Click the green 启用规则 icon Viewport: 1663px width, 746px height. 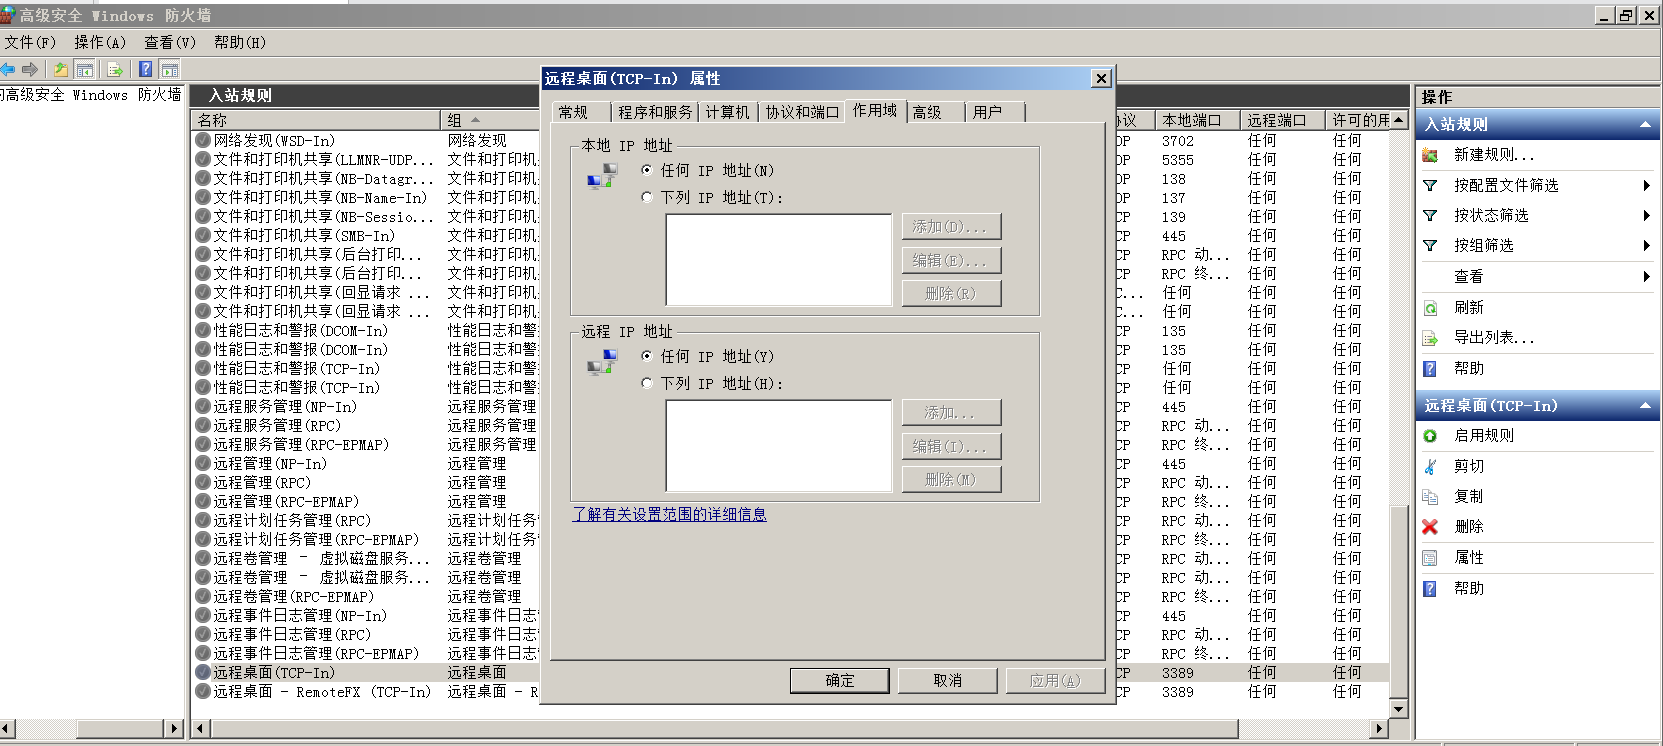(x=1430, y=436)
